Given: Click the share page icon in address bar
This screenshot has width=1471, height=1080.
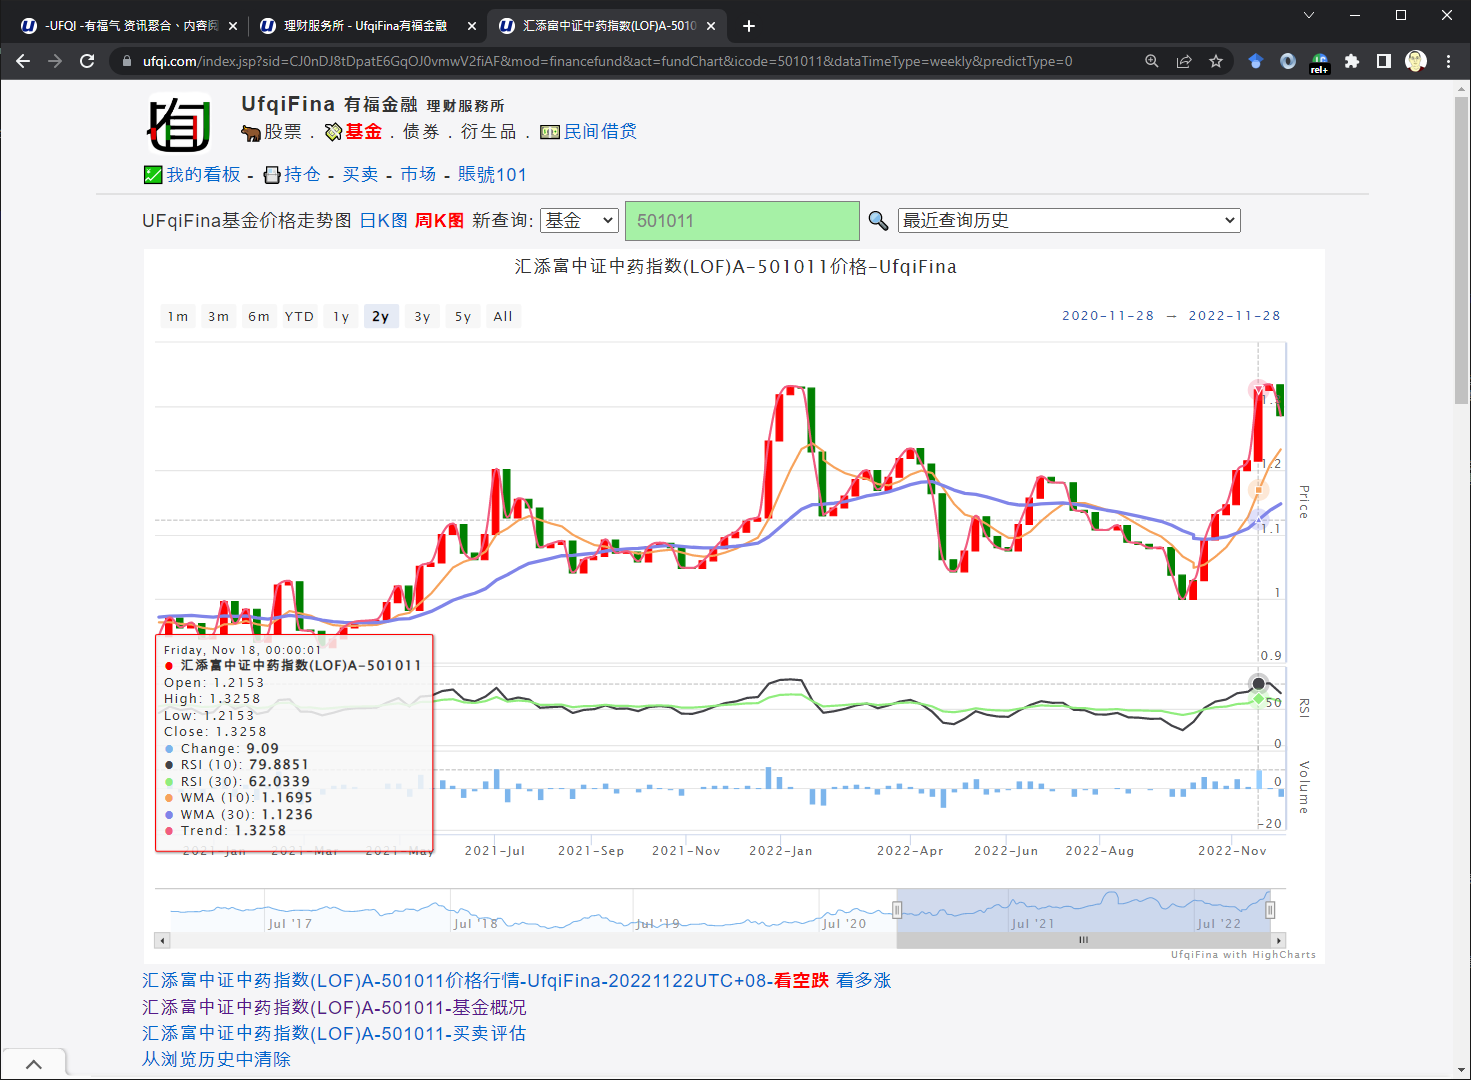Looking at the screenshot, I should (x=1184, y=61).
